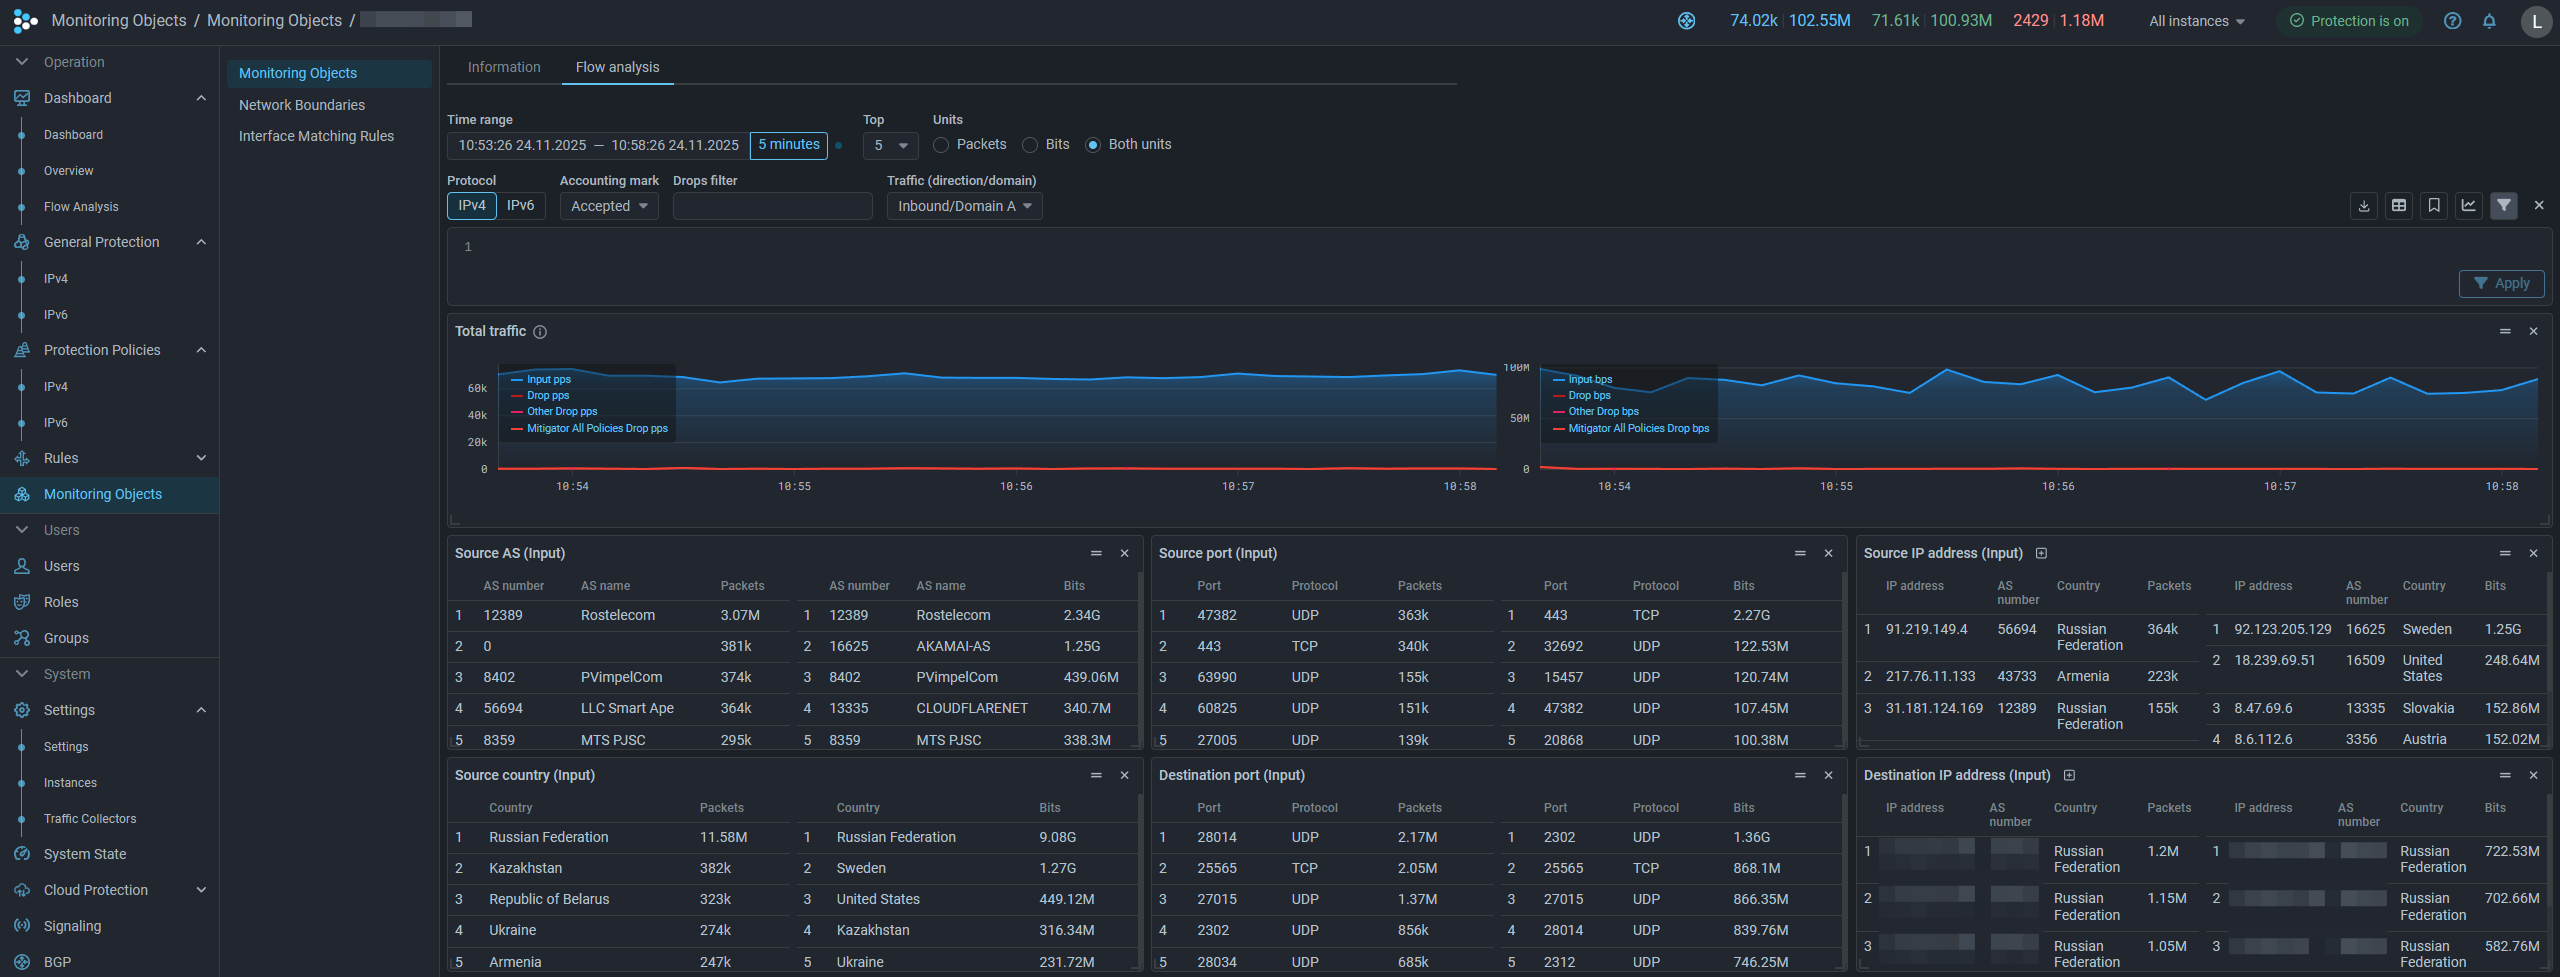
Task: Switch to the Information tab
Action: pyautogui.click(x=504, y=67)
